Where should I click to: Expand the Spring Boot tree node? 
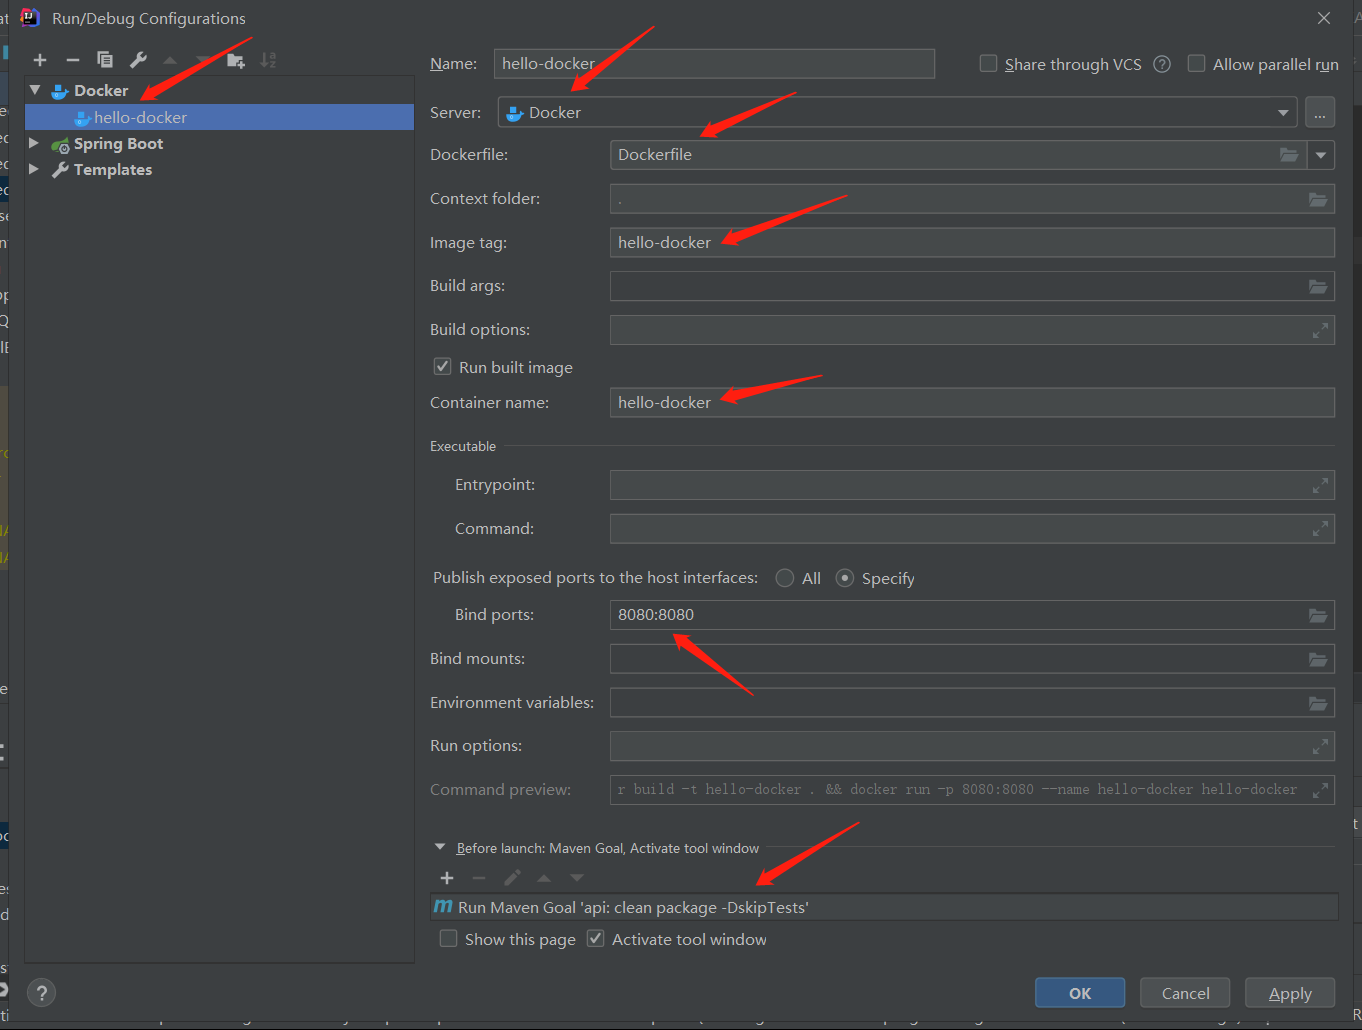coord(34,143)
